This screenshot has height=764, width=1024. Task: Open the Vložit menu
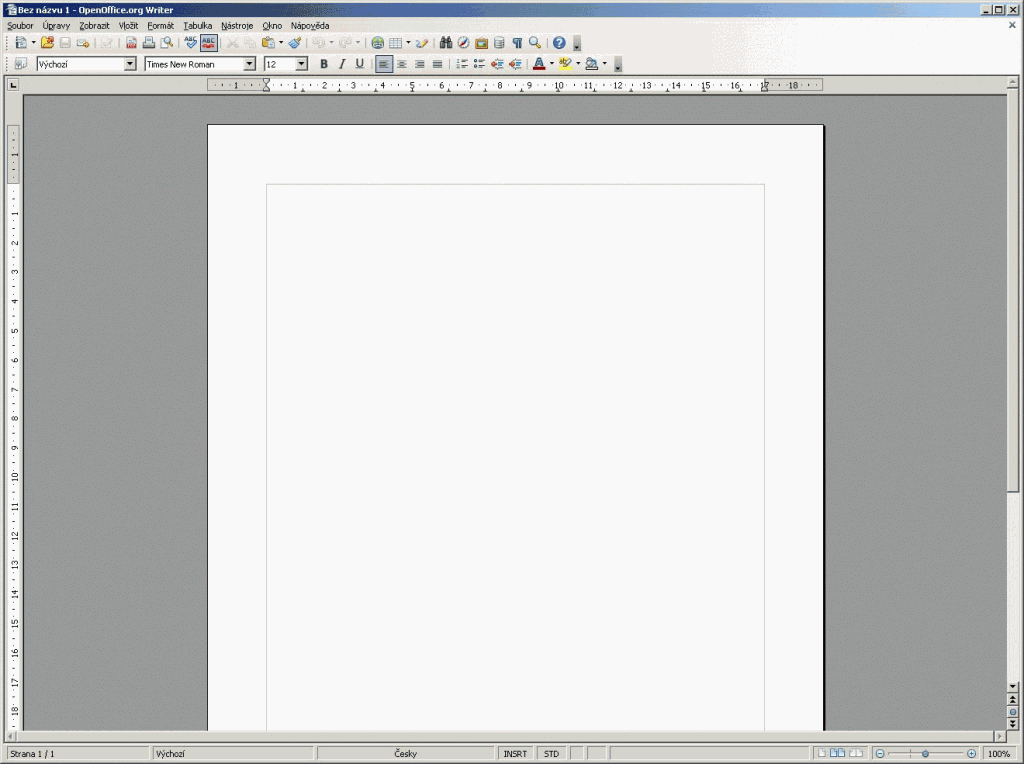click(128, 25)
